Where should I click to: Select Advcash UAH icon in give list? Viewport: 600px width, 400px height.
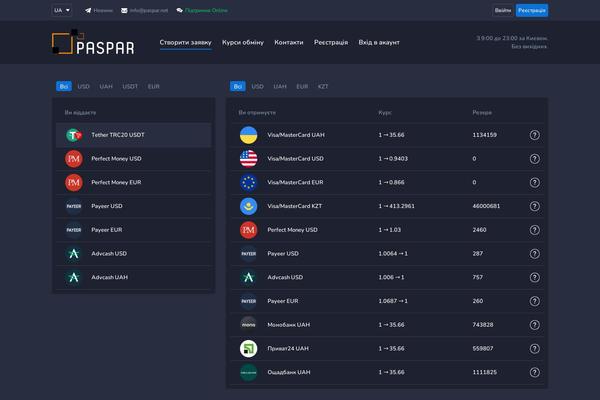pos(74,278)
